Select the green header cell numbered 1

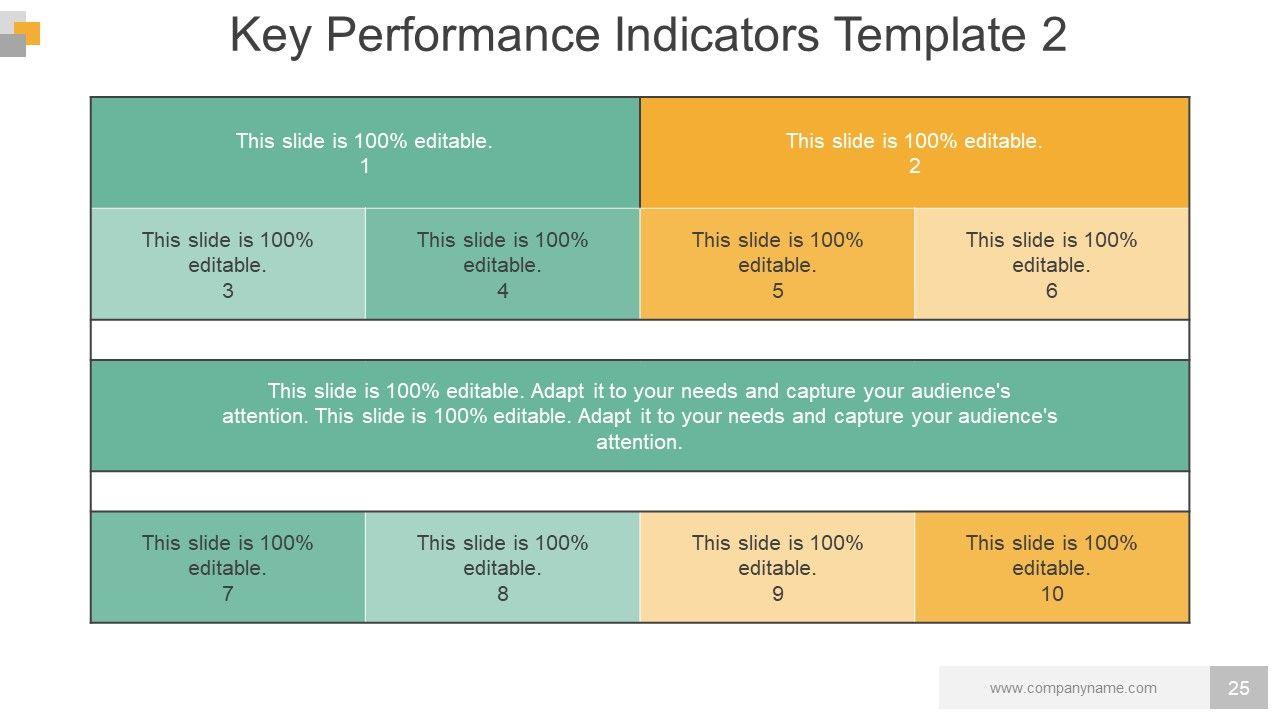(365, 153)
